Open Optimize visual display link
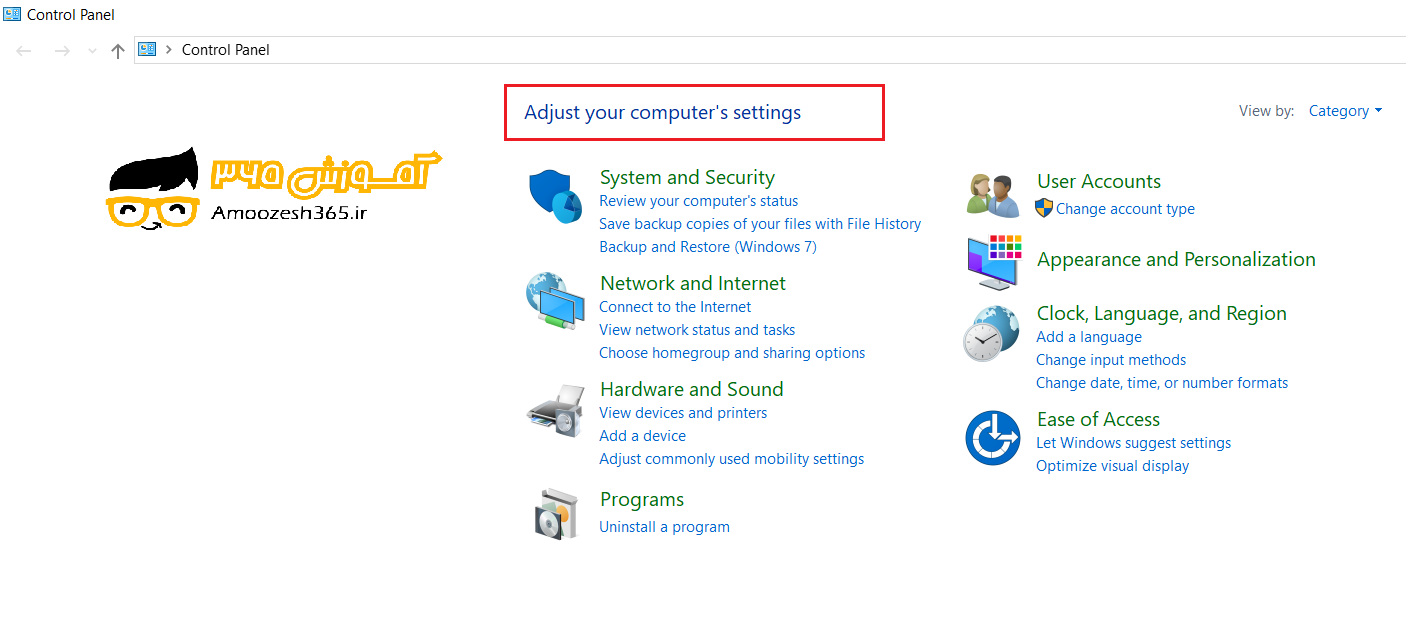The image size is (1406, 624). pos(1113,466)
